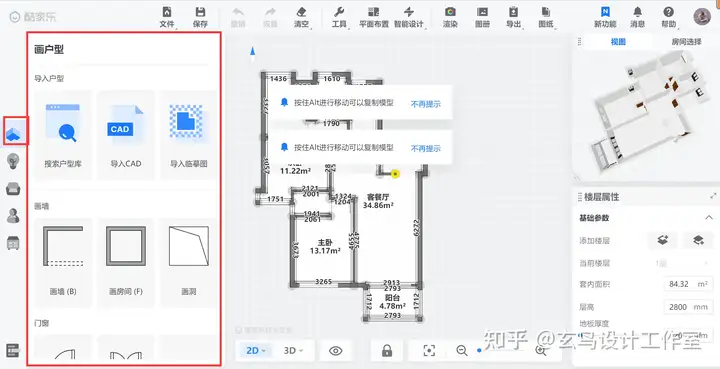The height and width of the screenshot is (369, 720).
Task: Select the person sidebar icon
Action: 13,215
